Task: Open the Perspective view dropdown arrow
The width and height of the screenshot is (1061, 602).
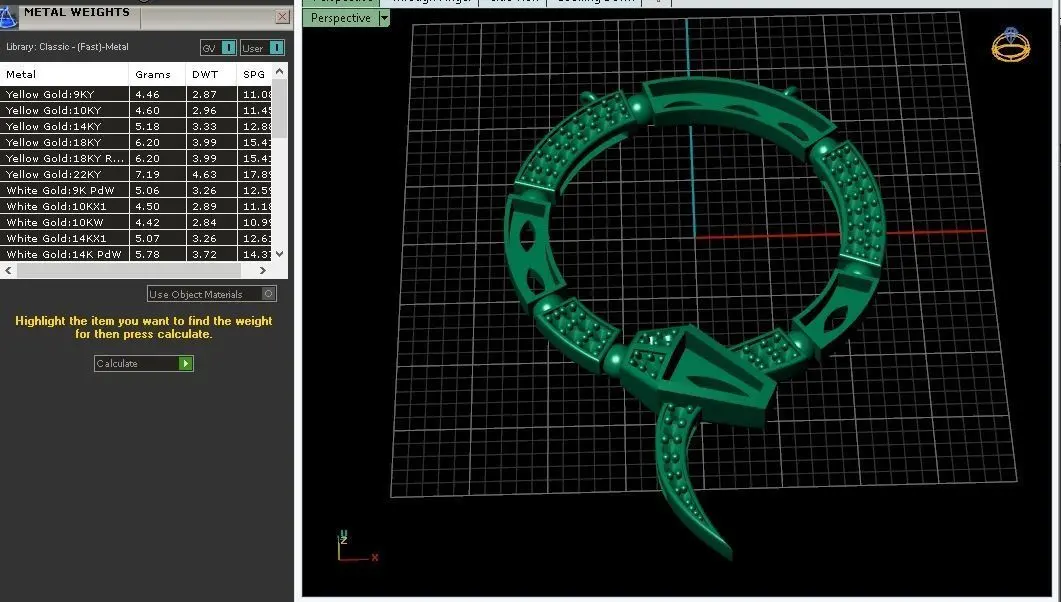Action: coord(384,18)
